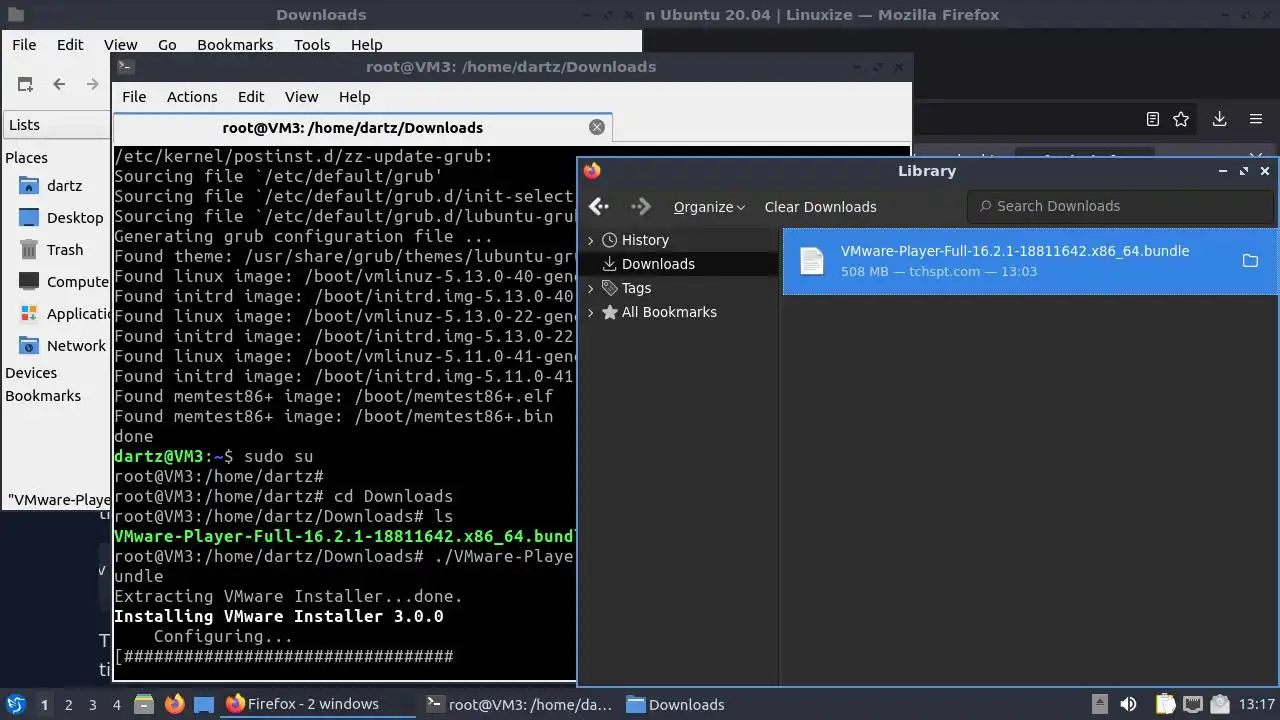Switch to root@VM3 terminal taskbar button

coord(518,704)
